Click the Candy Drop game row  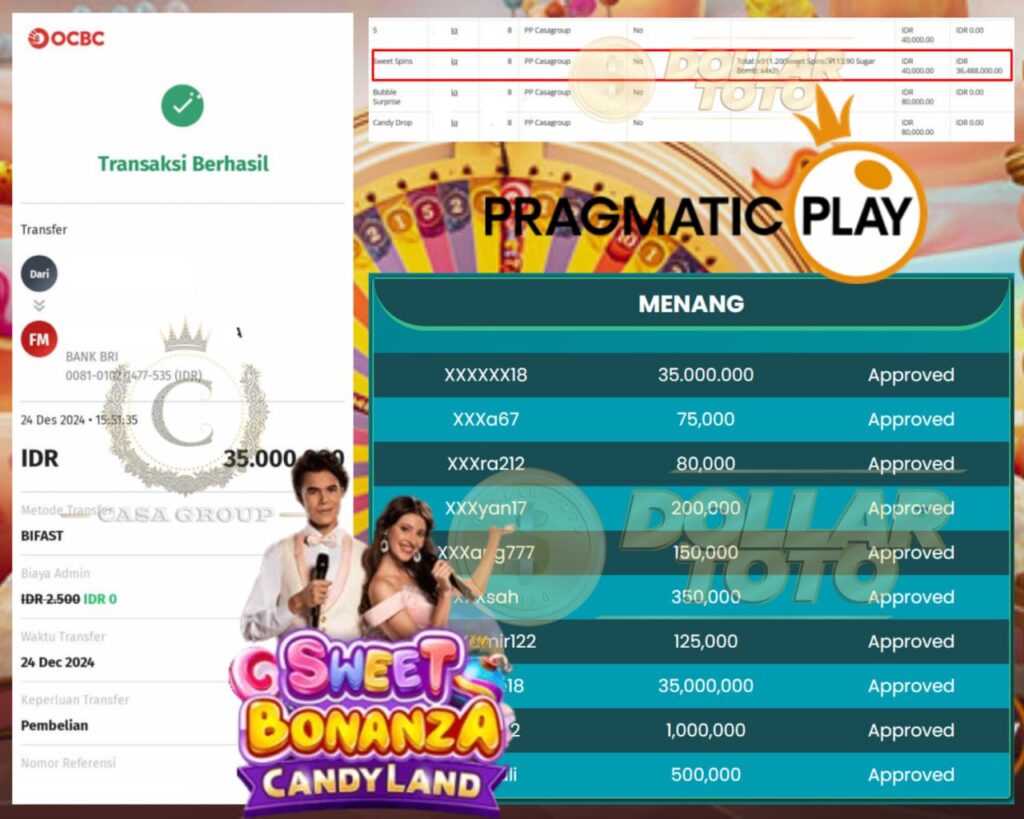(x=692, y=127)
